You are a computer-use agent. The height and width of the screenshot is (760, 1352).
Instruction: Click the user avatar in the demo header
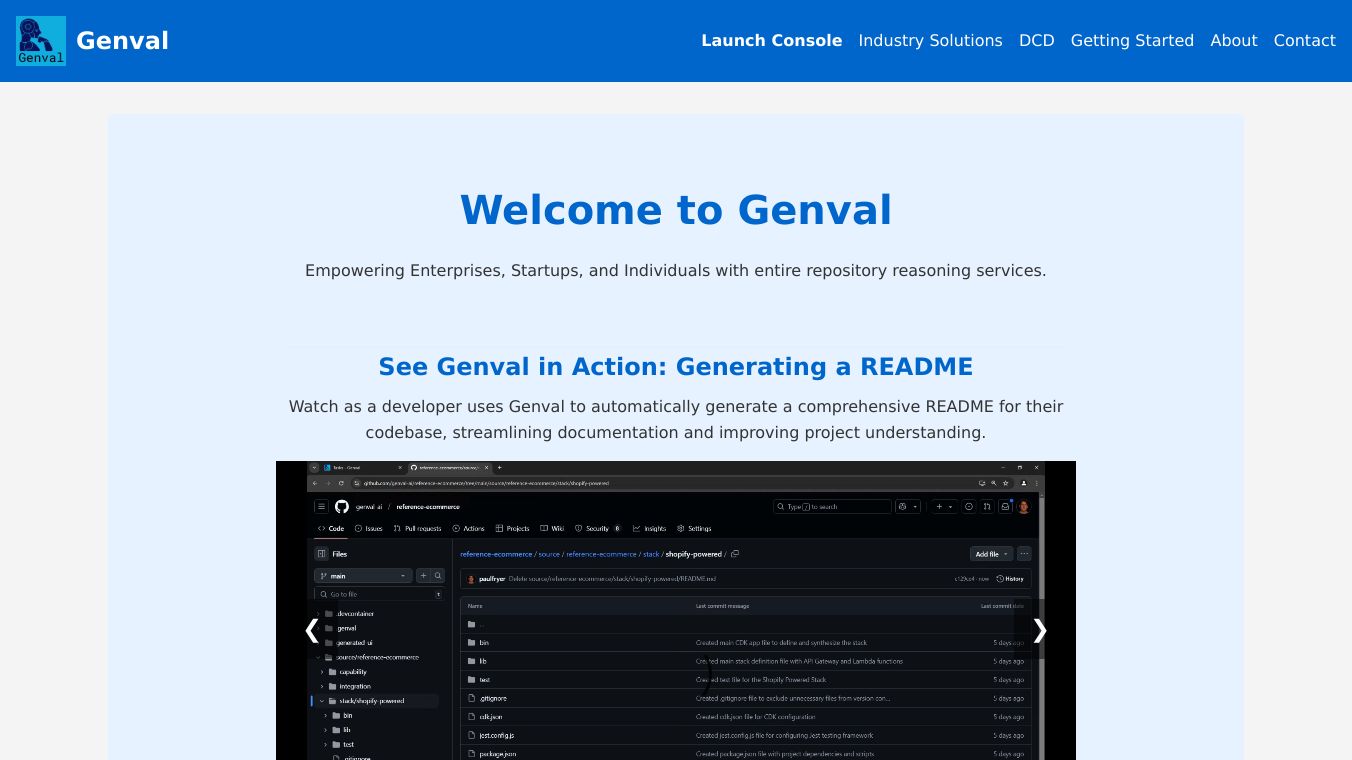pyautogui.click(x=1024, y=507)
